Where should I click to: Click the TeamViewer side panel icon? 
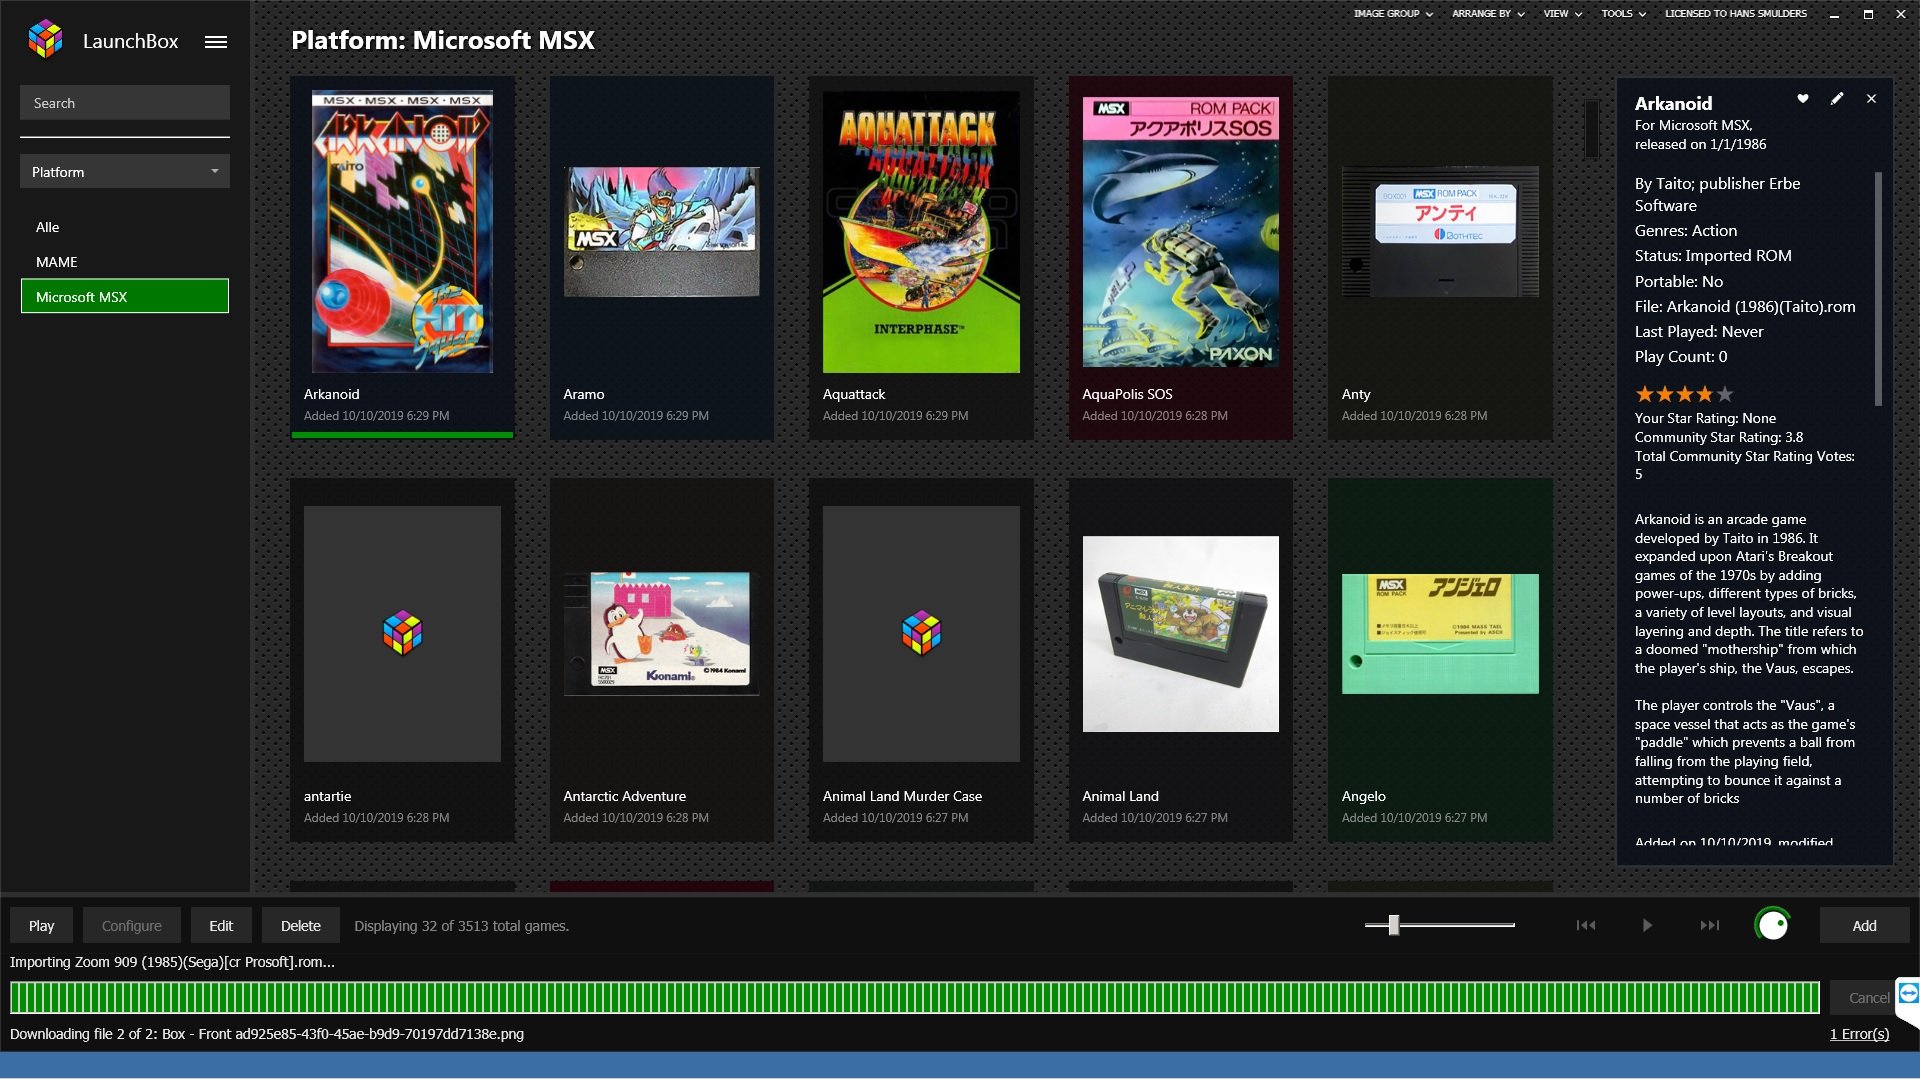tap(1908, 993)
